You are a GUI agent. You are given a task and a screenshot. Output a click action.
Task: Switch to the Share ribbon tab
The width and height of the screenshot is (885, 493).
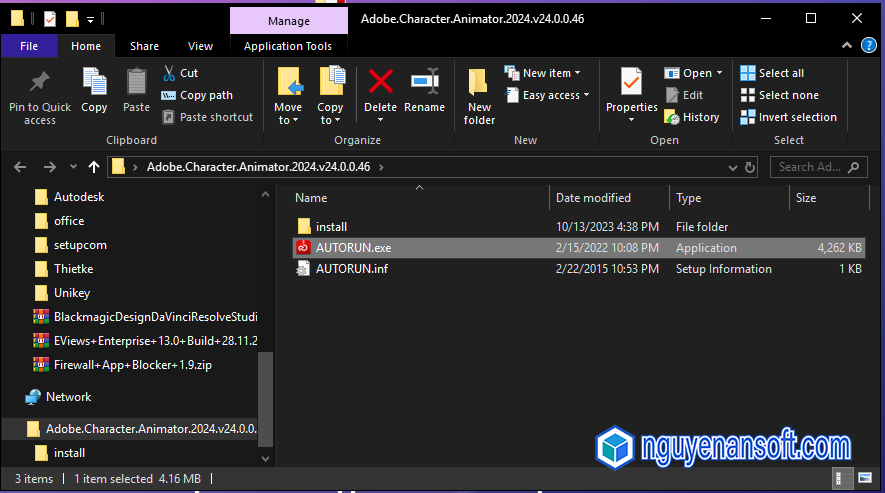tap(144, 46)
